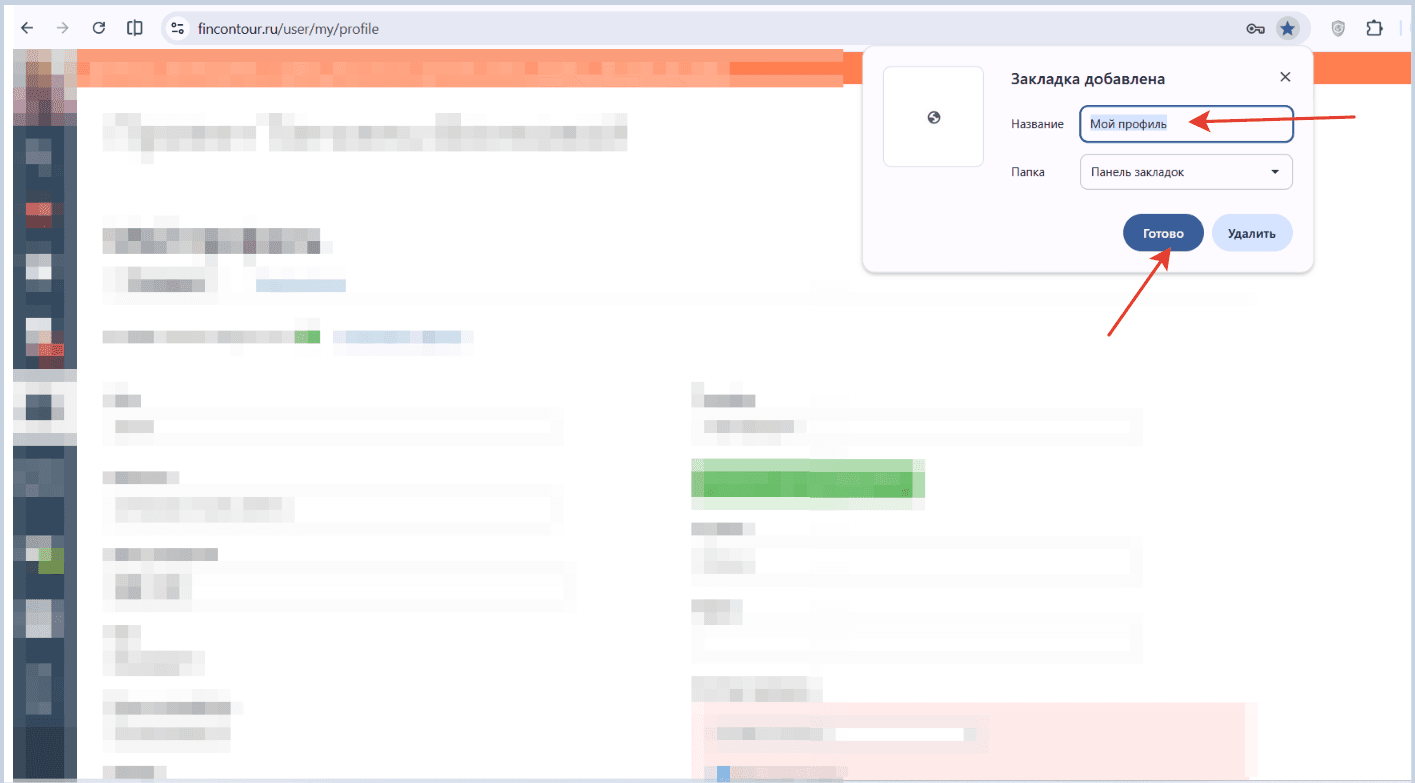Click the bookmark thumbnail preview
The height and width of the screenshot is (783, 1415).
(933, 117)
